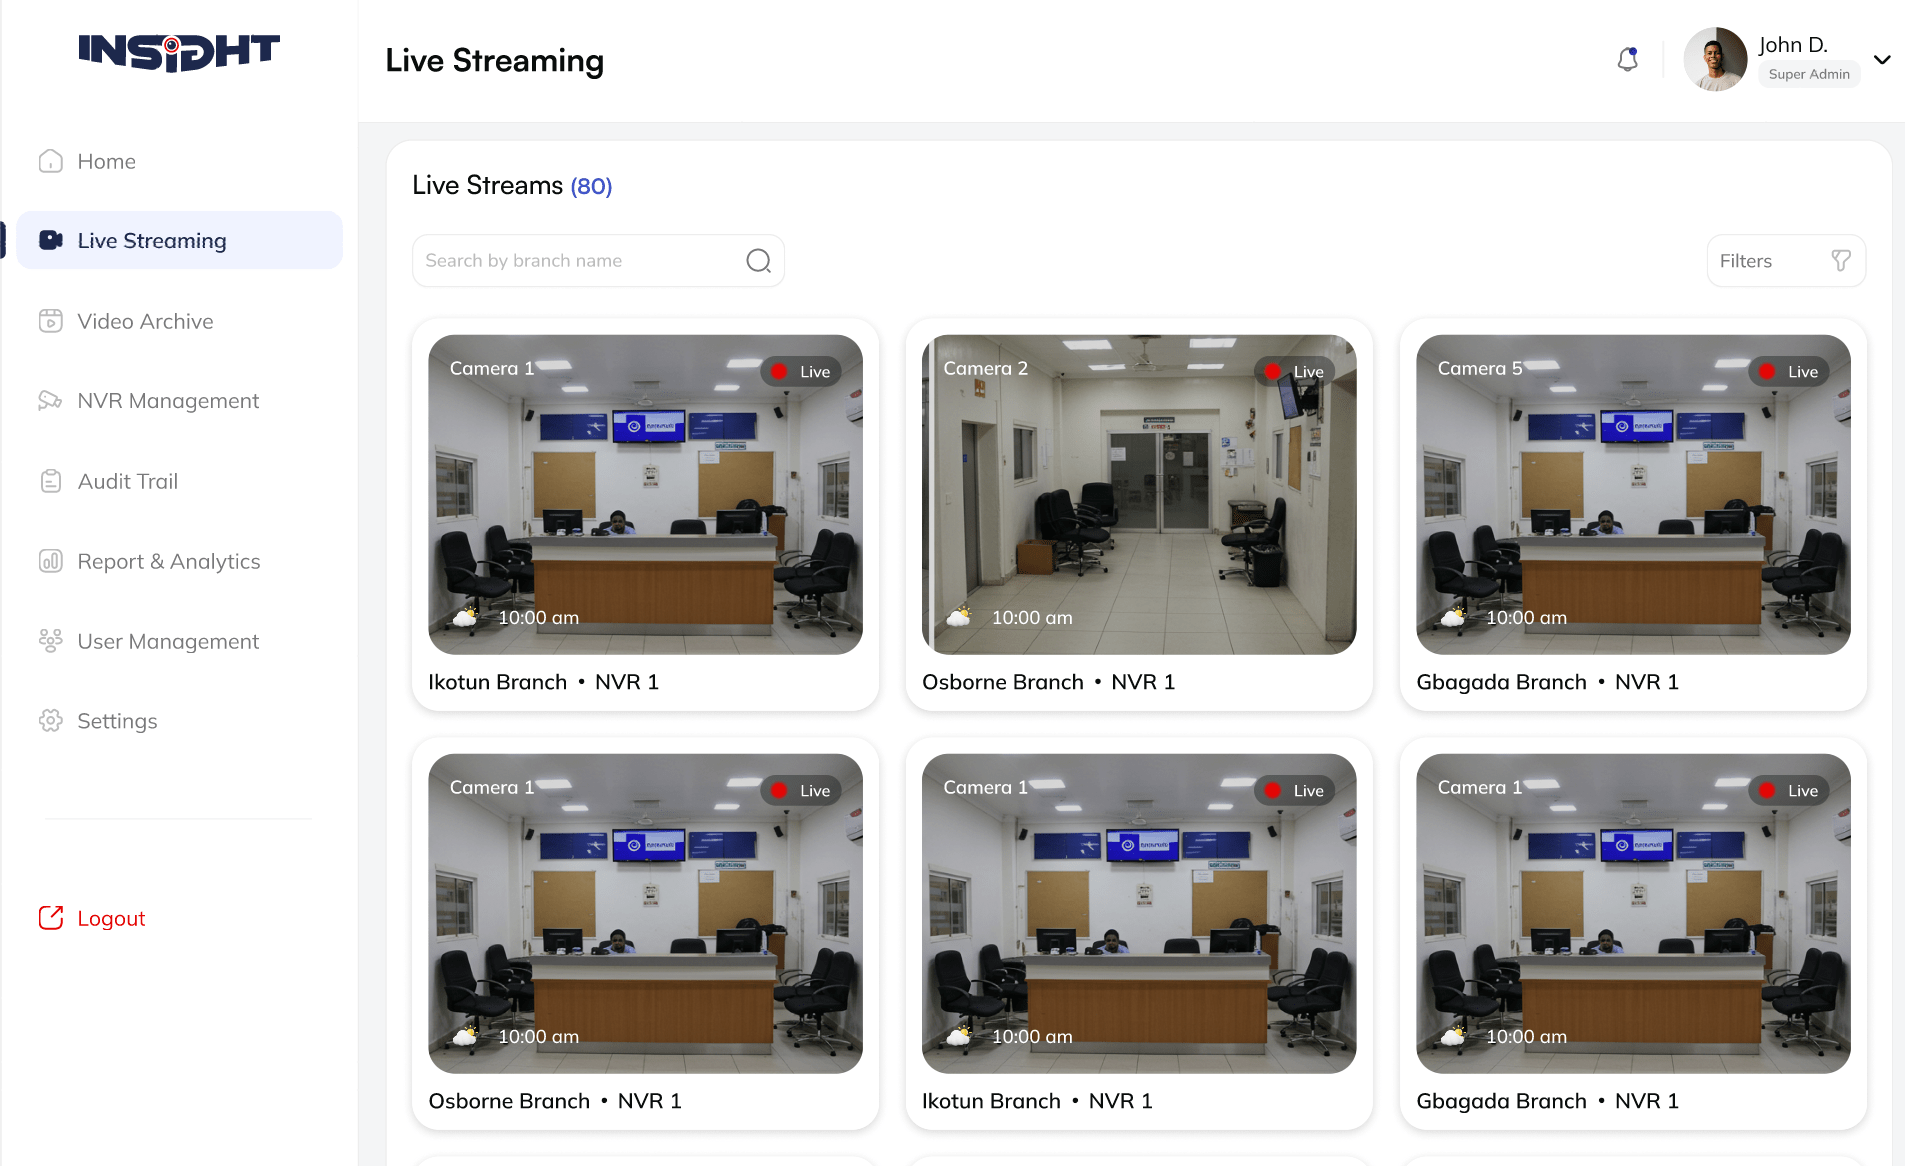1905x1166 pixels.
Task: Open the Filters dropdown
Action: coord(1785,261)
